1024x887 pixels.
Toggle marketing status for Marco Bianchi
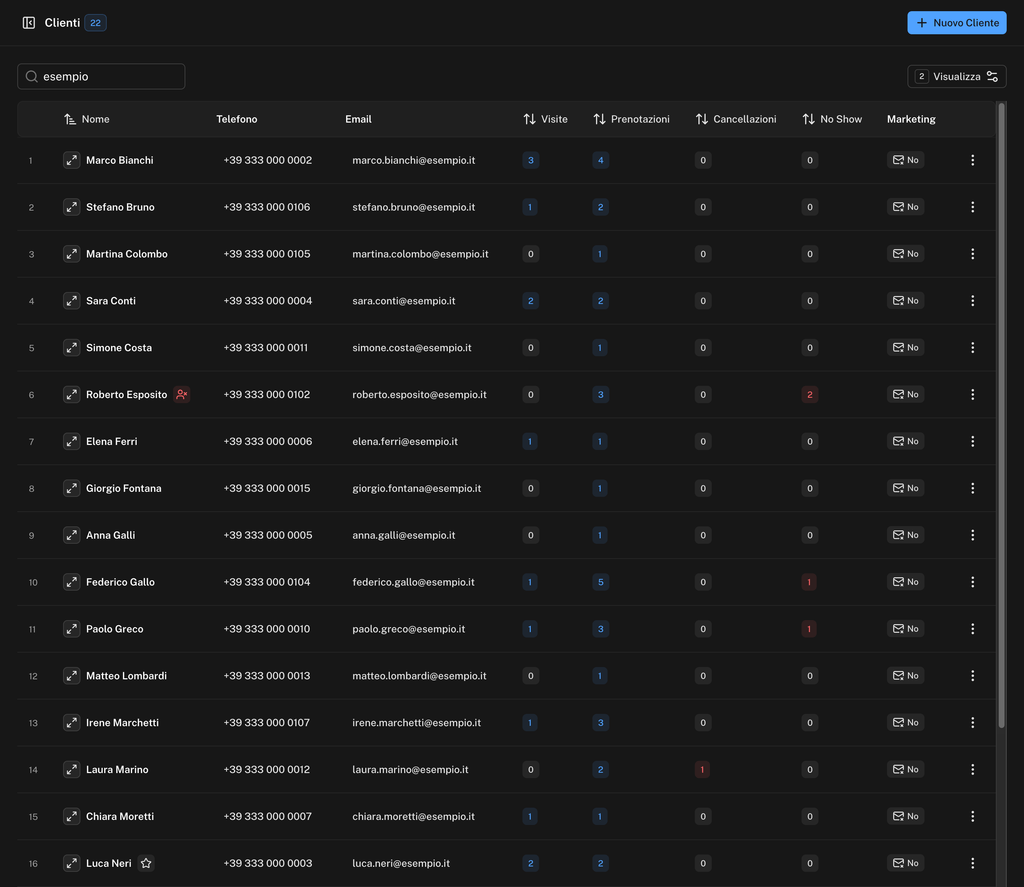905,160
